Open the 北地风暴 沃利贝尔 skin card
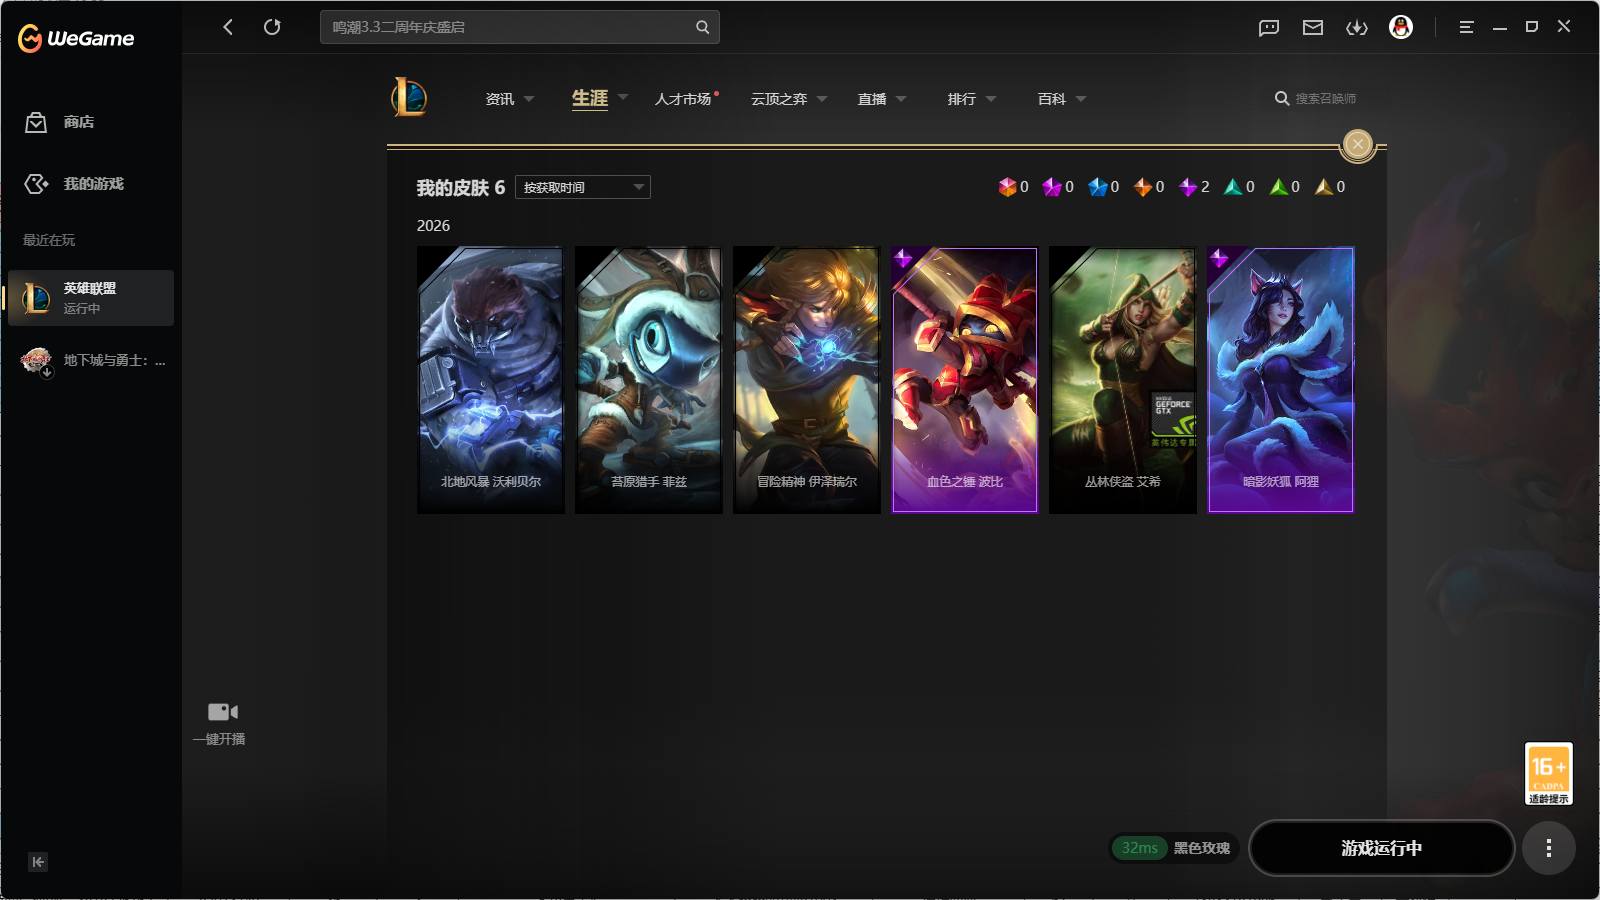The image size is (1600, 900). pyautogui.click(x=491, y=380)
